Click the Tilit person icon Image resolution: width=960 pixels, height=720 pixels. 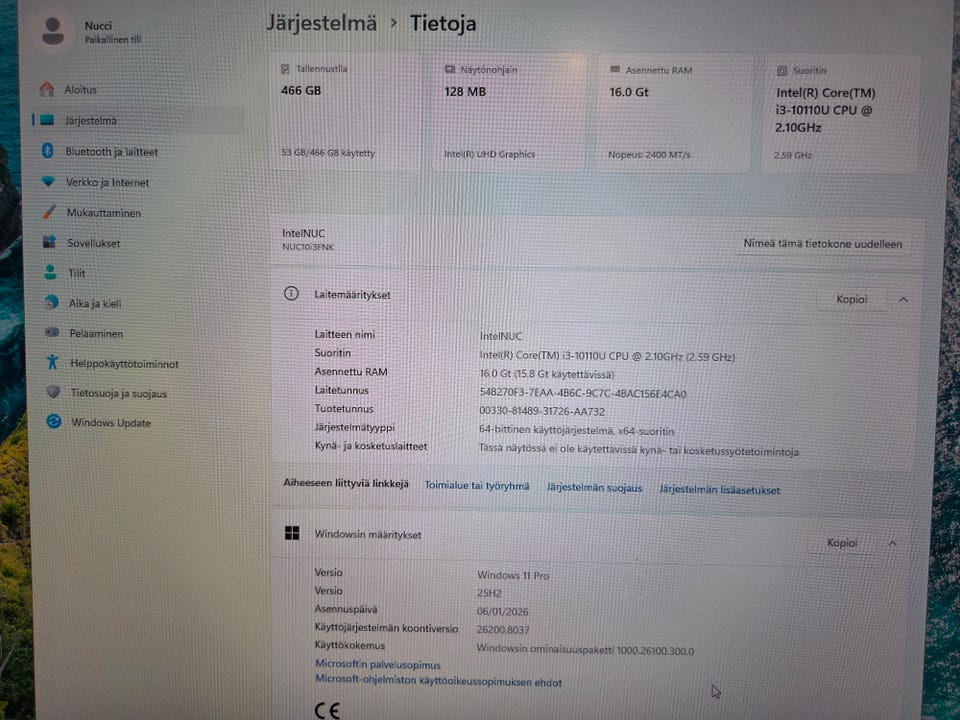(x=50, y=272)
